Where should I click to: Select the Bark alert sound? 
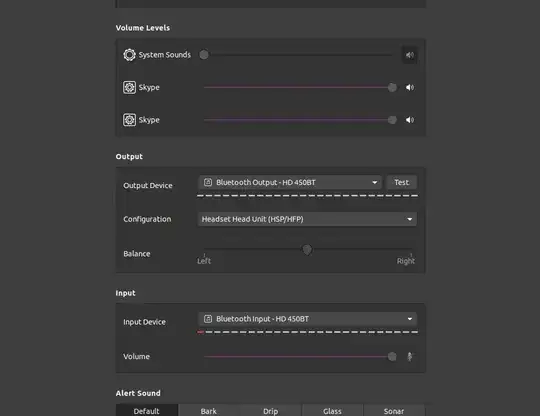209,410
